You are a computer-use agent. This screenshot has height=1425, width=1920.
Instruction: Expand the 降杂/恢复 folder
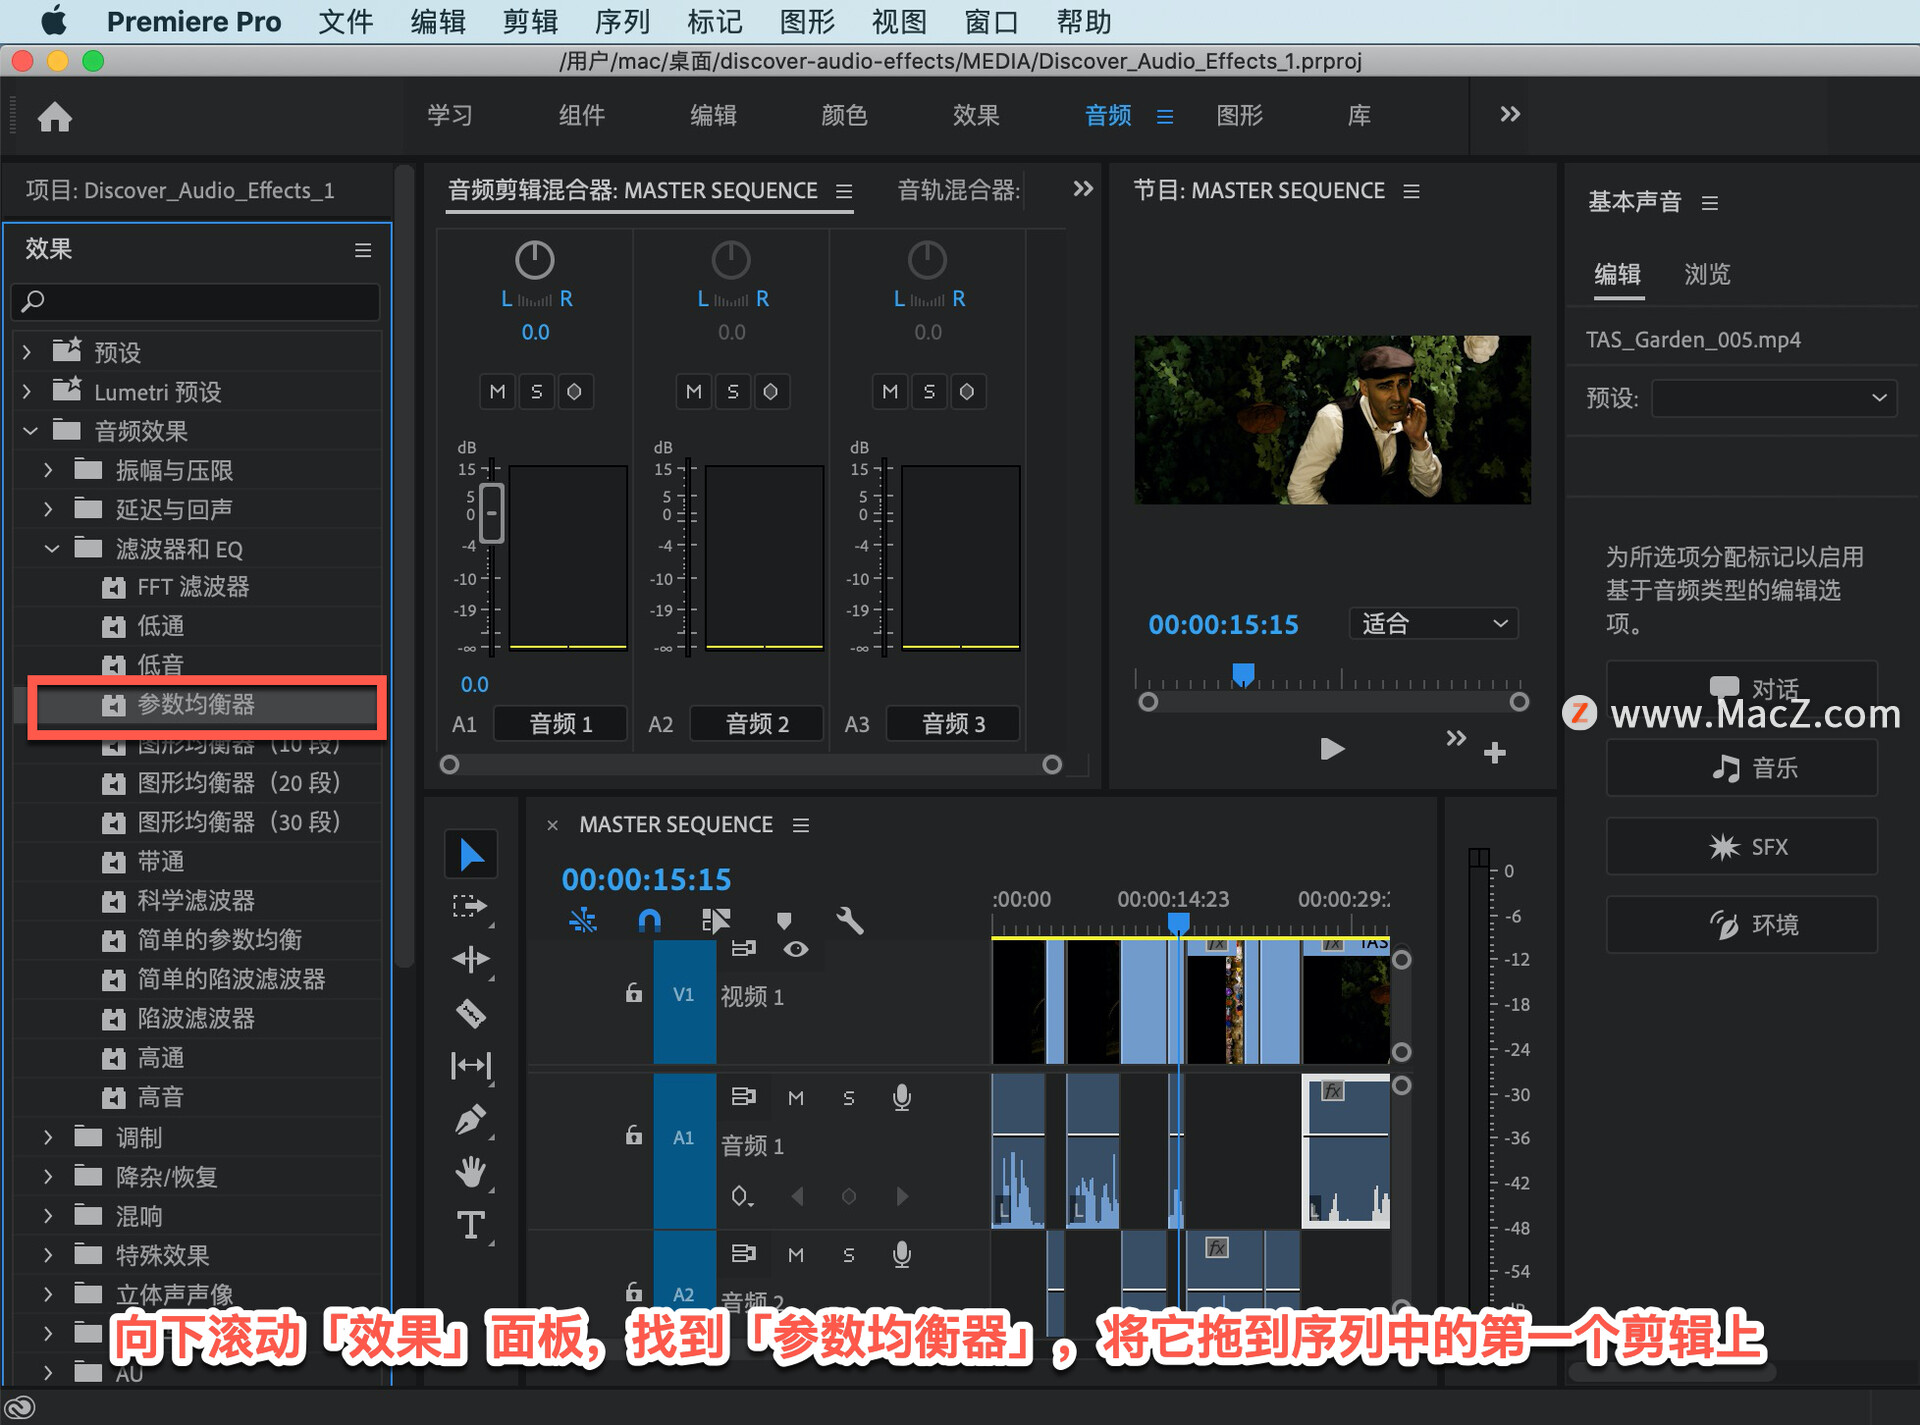[x=48, y=1177]
